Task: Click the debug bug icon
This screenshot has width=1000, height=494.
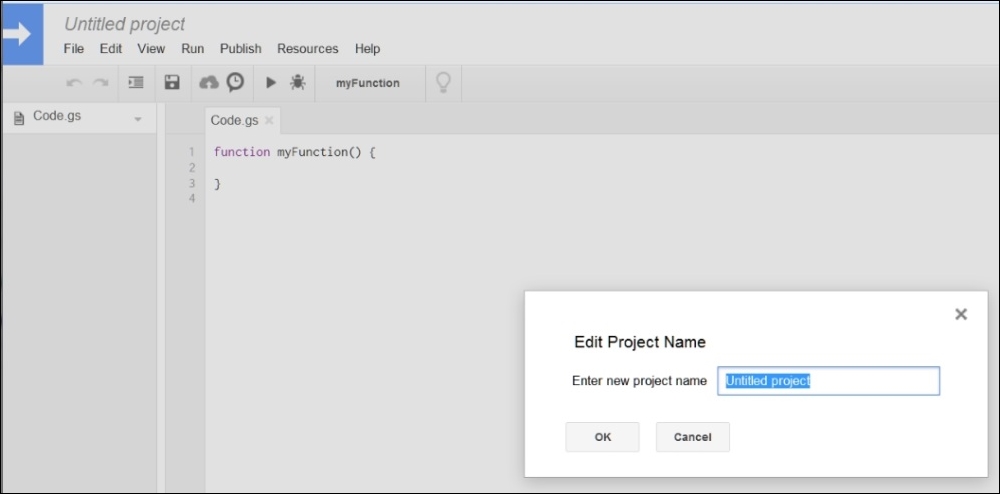Action: click(297, 82)
